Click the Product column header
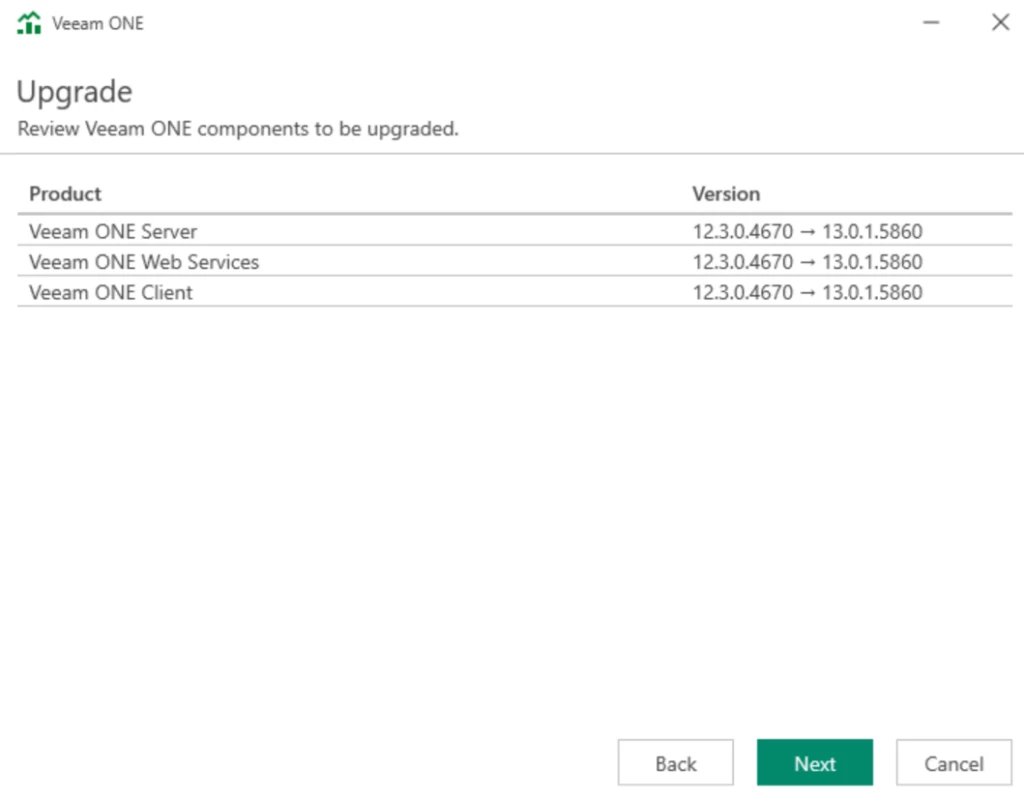Viewport: 1024px width, 801px height. pos(65,194)
